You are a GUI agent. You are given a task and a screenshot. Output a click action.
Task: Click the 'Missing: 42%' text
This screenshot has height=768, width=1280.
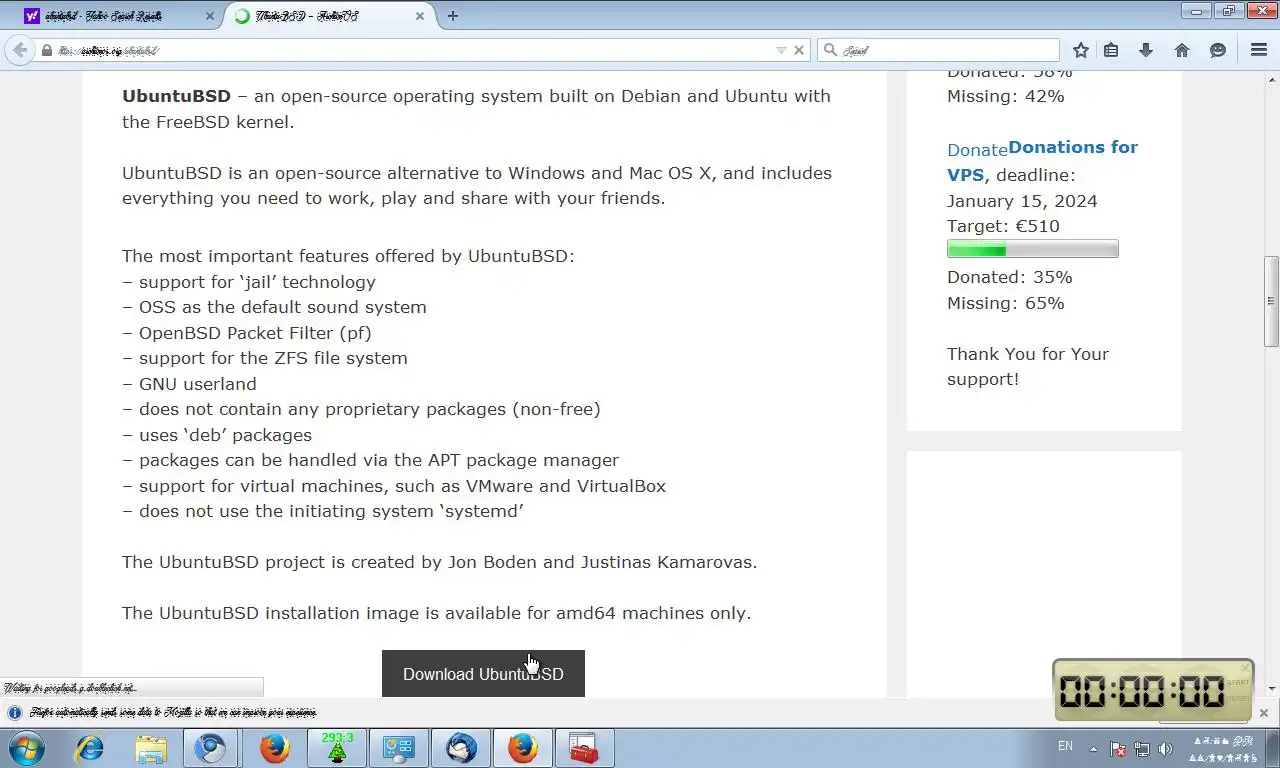pos(1005,96)
